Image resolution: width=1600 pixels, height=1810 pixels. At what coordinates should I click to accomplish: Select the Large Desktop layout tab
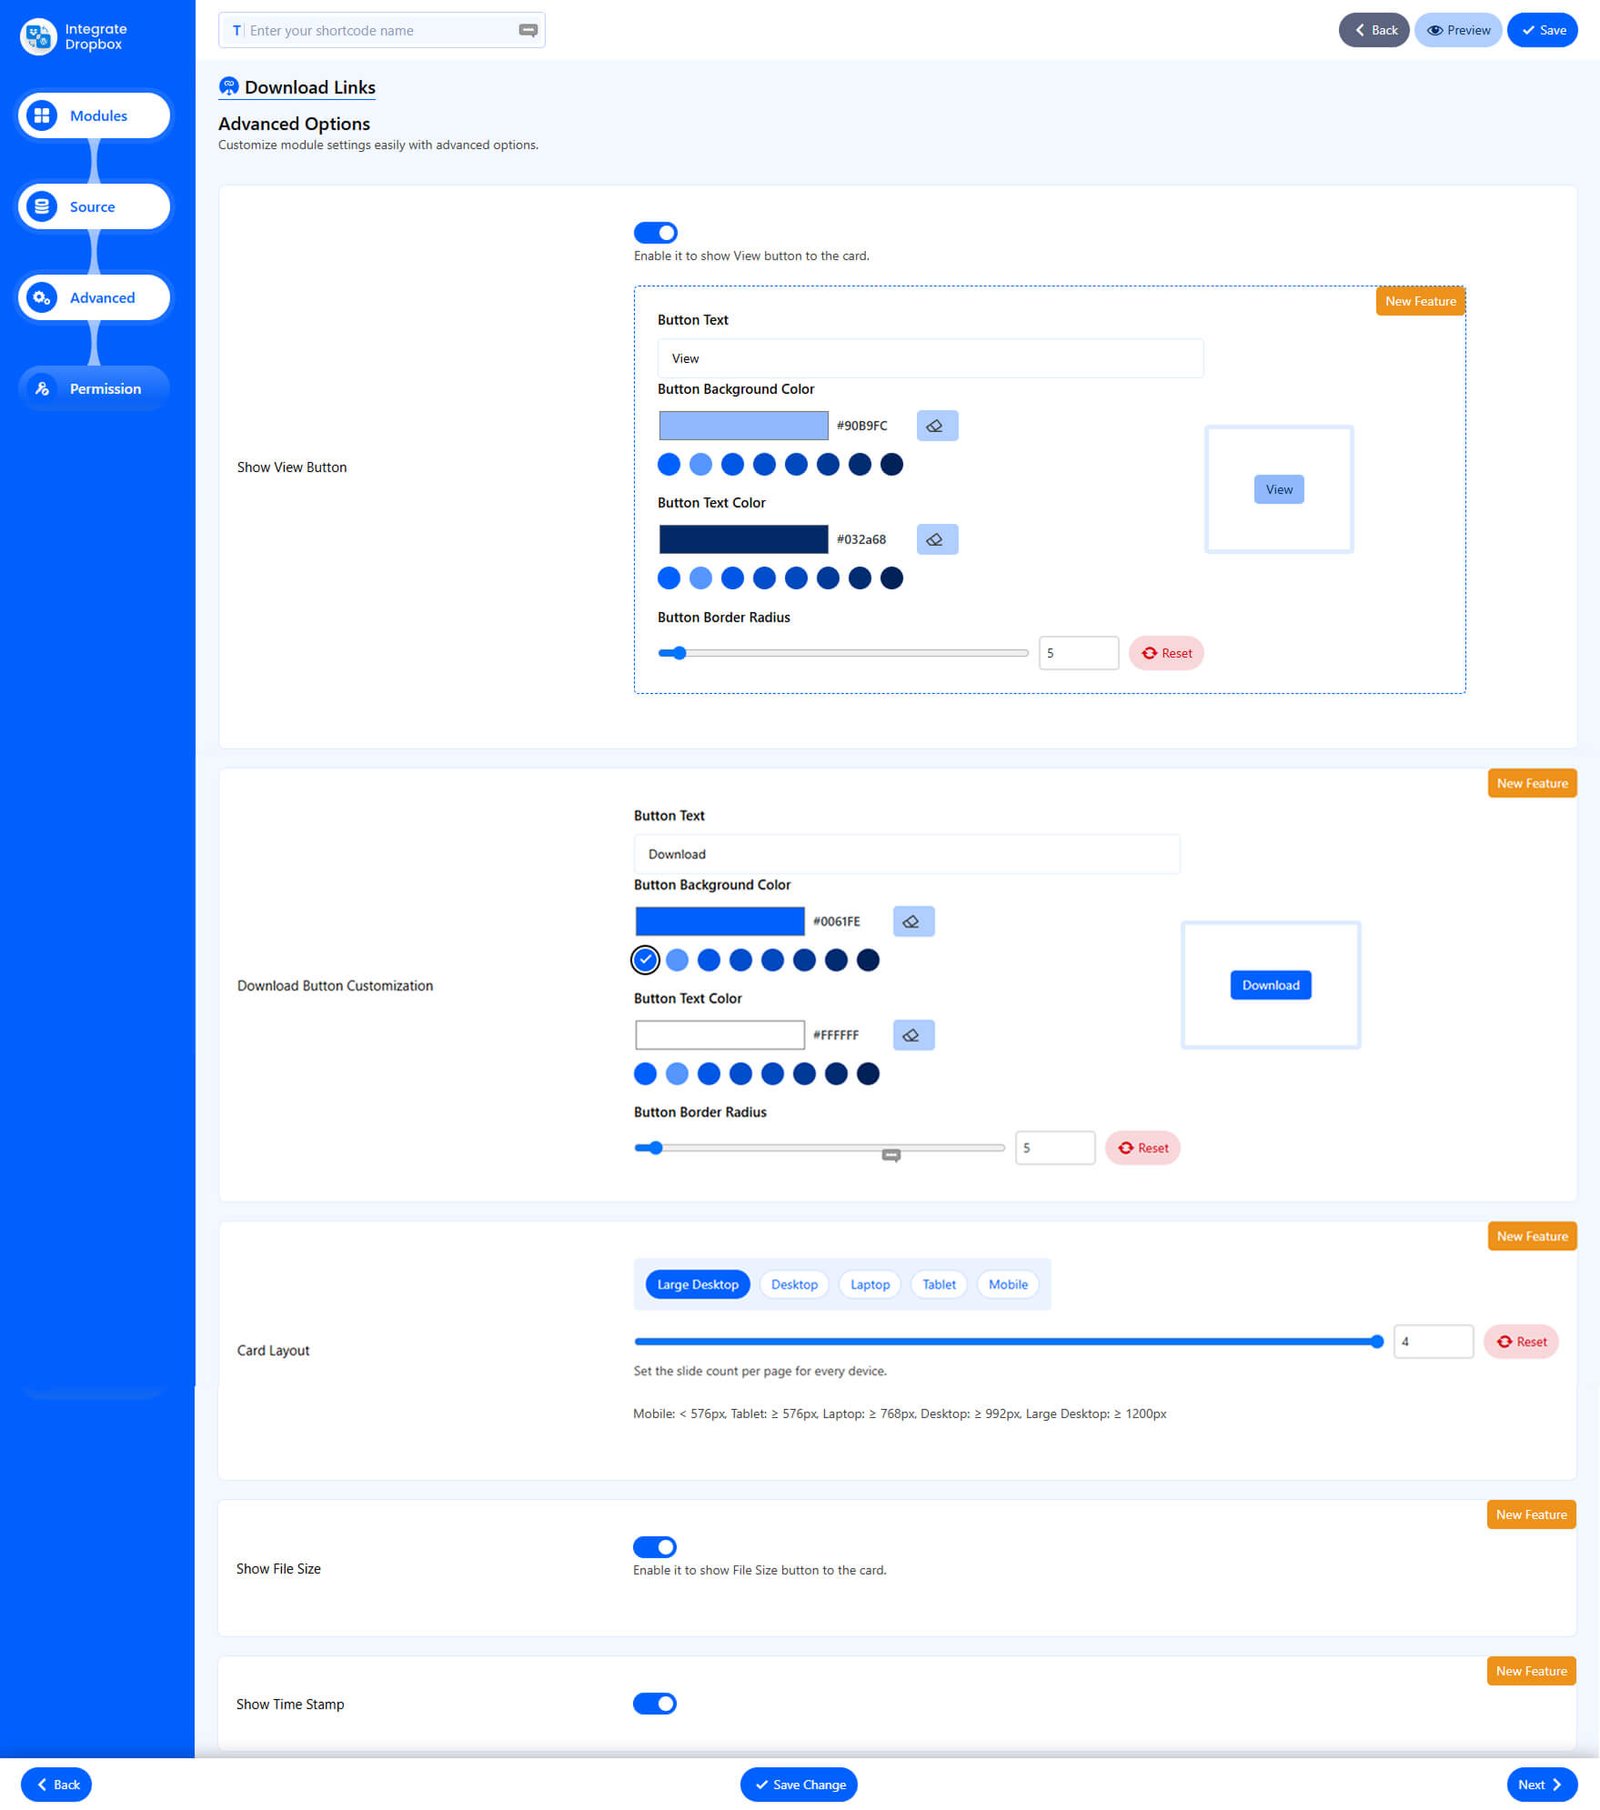tap(698, 1285)
